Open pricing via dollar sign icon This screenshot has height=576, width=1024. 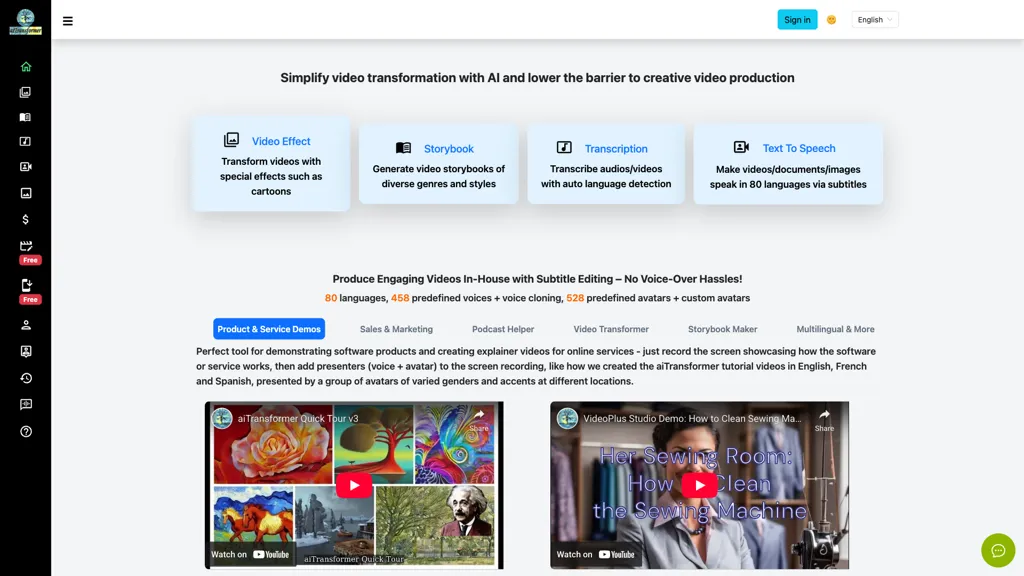(x=25, y=219)
